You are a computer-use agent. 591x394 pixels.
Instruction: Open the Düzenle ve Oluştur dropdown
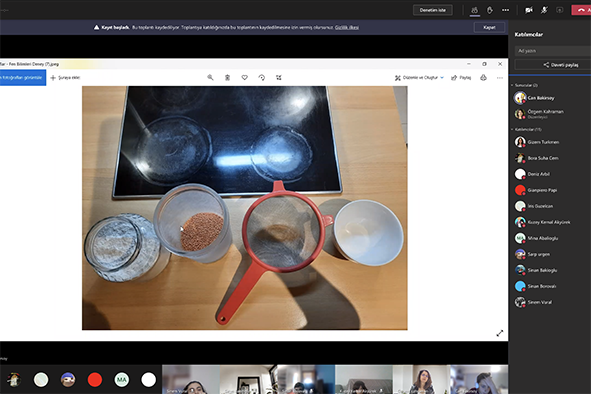pyautogui.click(x=419, y=78)
